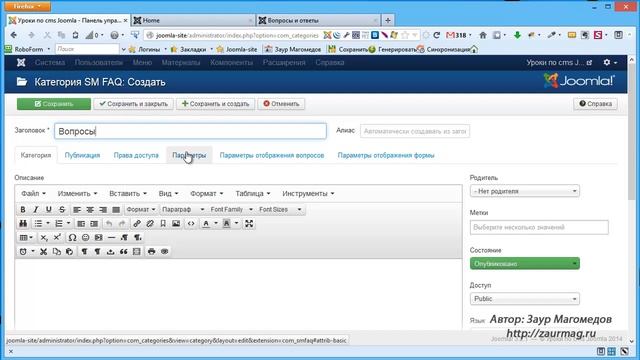This screenshot has width=640, height=360.
Task: Switch to Вопросы и ответы browser tab
Action: tap(318, 20)
